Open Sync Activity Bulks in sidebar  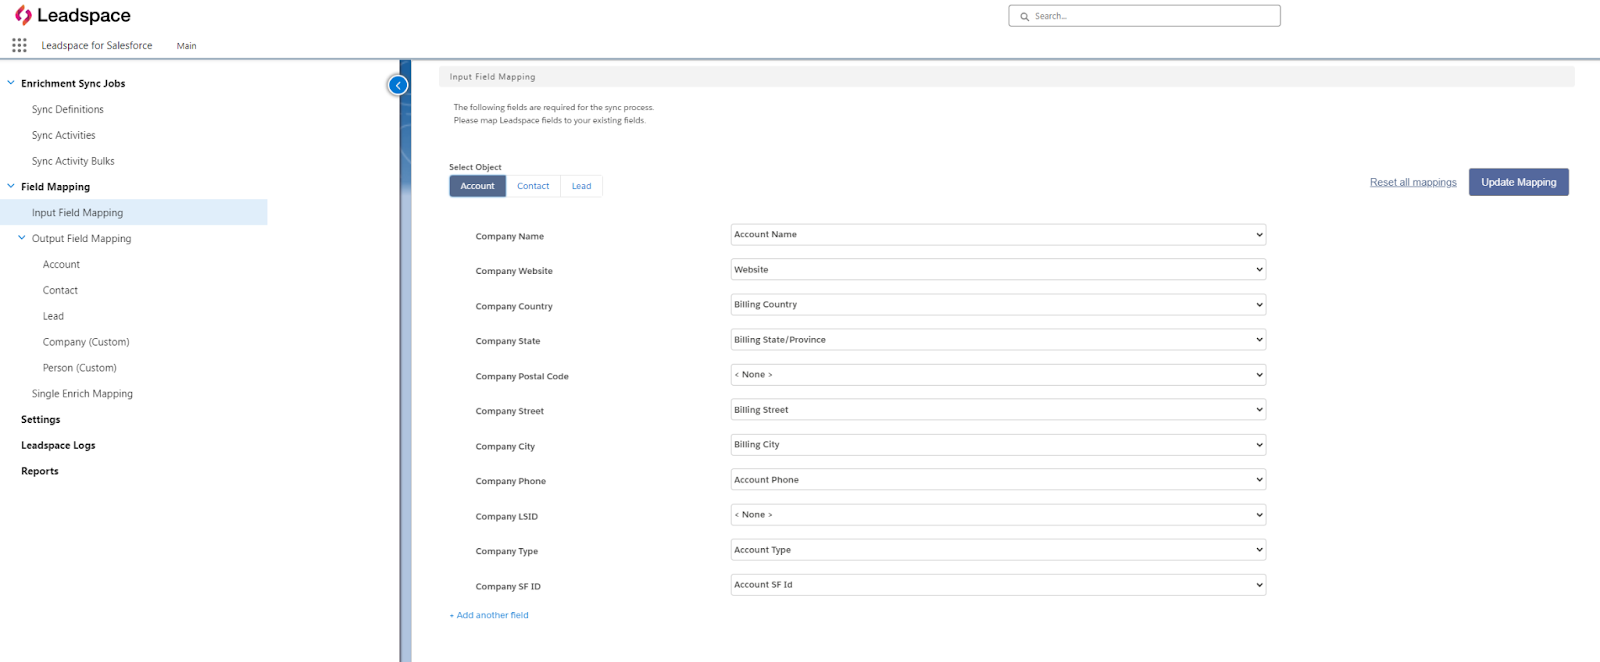[73, 161]
